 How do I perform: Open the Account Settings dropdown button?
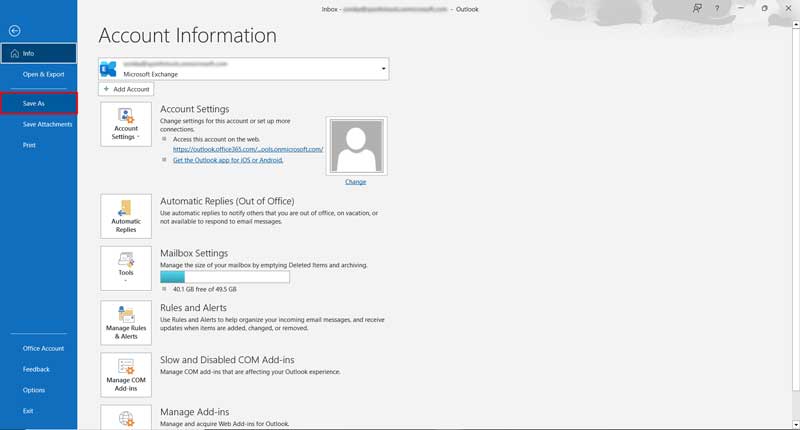(126, 124)
